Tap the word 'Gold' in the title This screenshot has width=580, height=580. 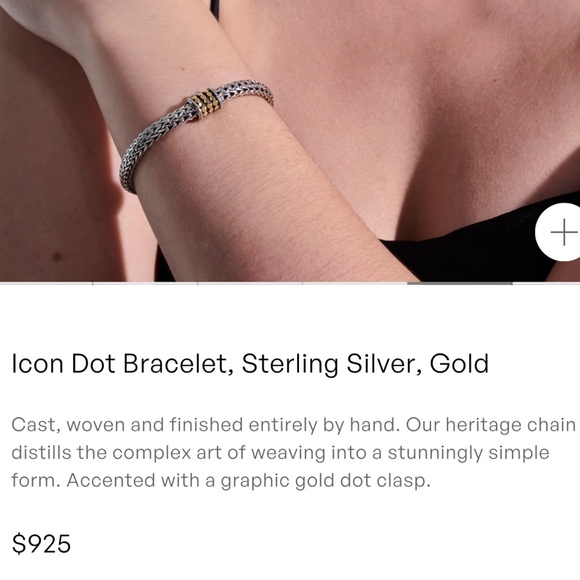point(459,363)
